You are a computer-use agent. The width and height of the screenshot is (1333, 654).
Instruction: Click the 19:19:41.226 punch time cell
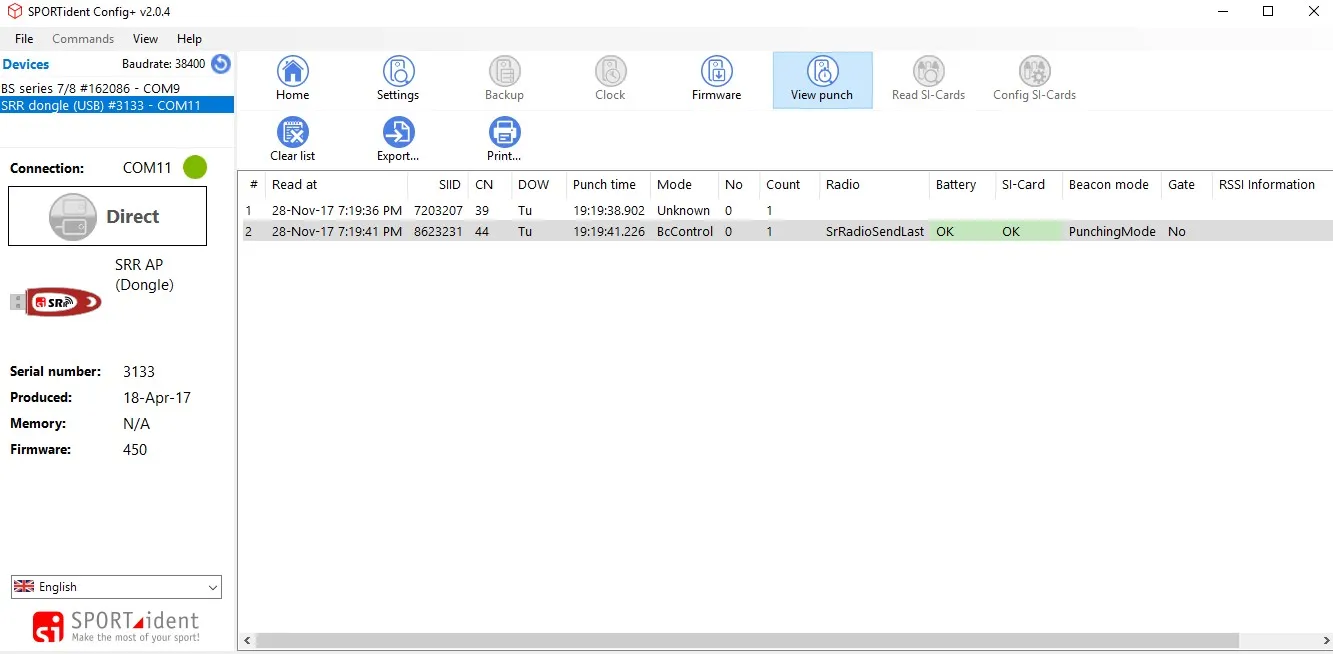click(x=608, y=231)
